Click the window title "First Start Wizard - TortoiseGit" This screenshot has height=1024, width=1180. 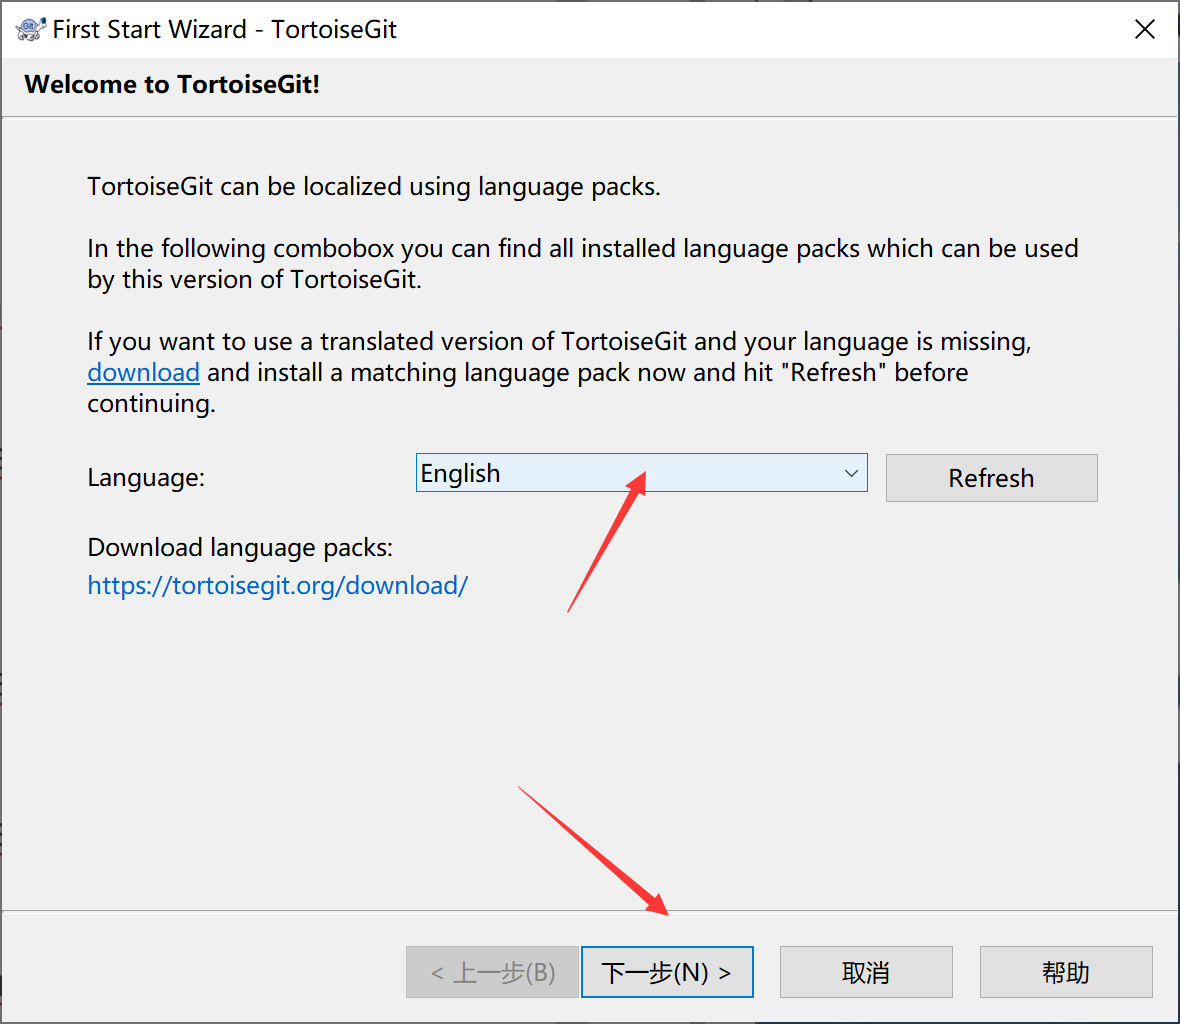point(224,29)
